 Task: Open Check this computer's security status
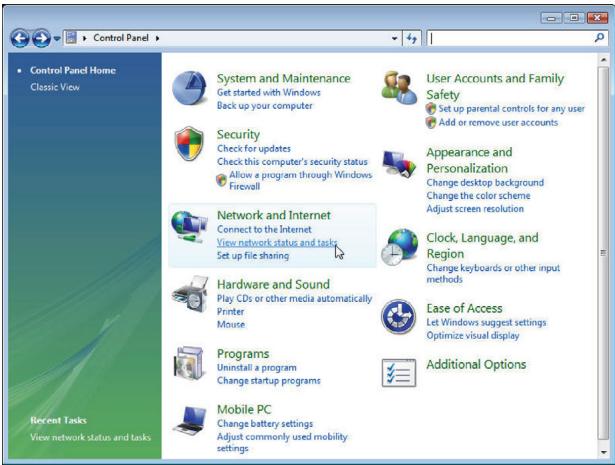pyautogui.click(x=292, y=162)
